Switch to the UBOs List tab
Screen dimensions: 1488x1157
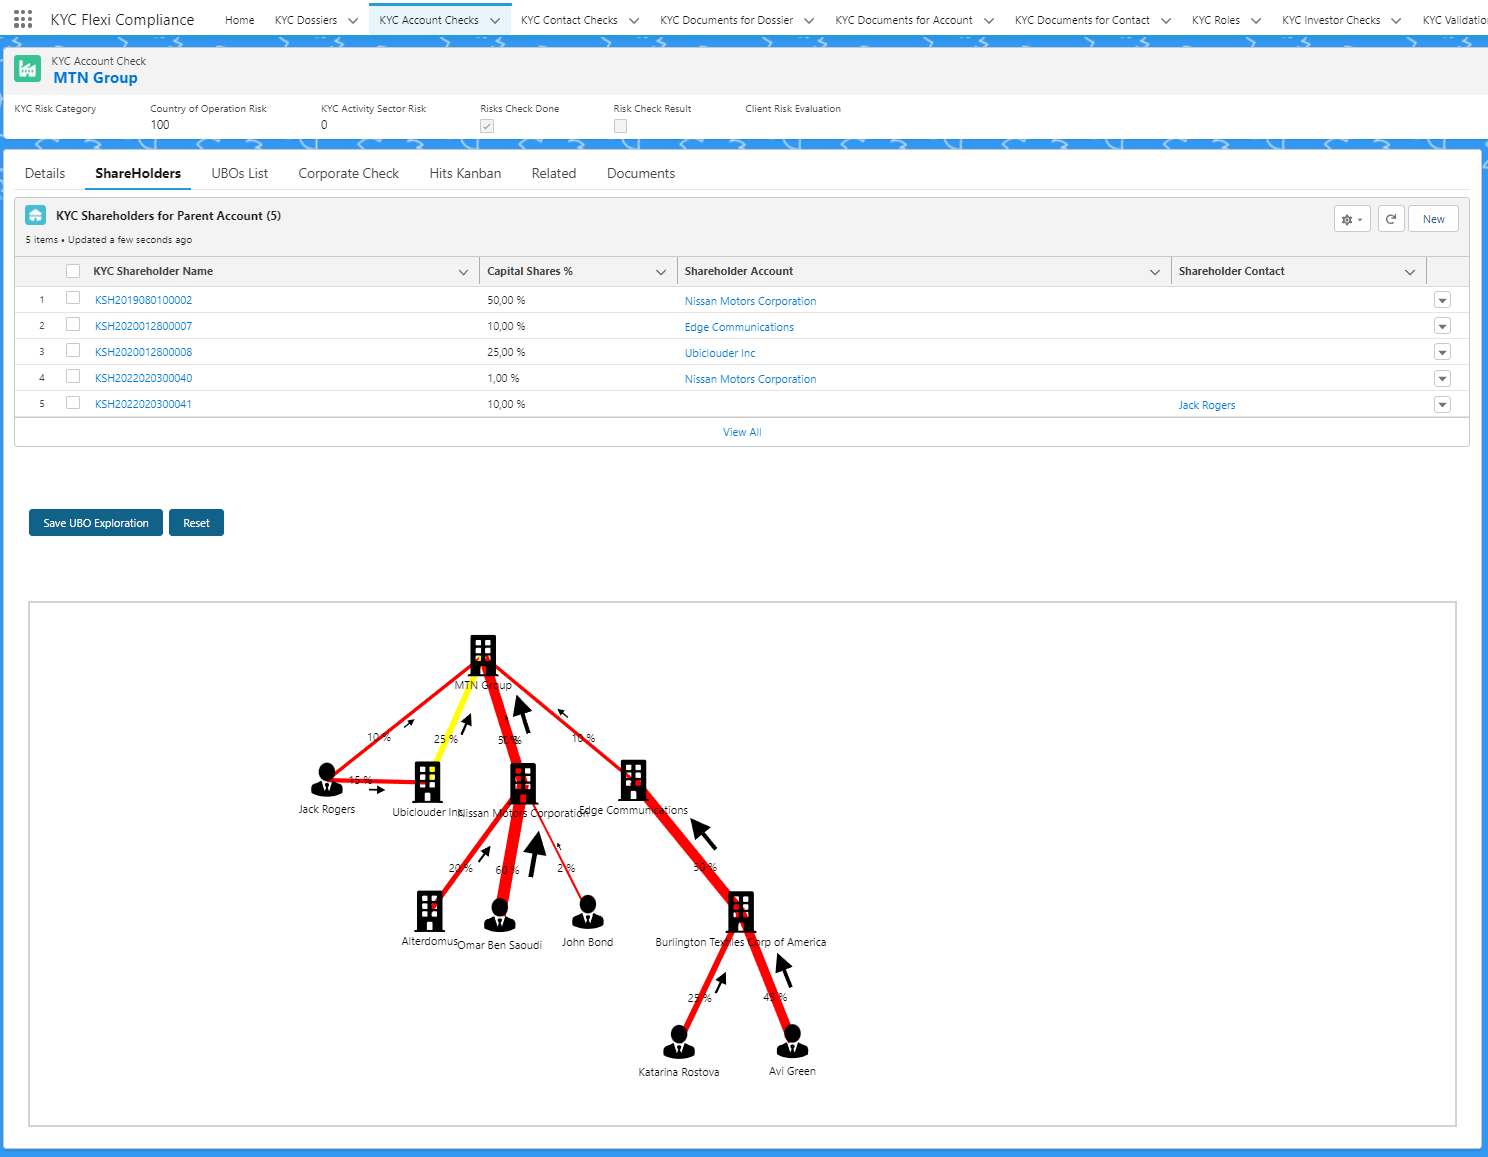[x=240, y=173]
